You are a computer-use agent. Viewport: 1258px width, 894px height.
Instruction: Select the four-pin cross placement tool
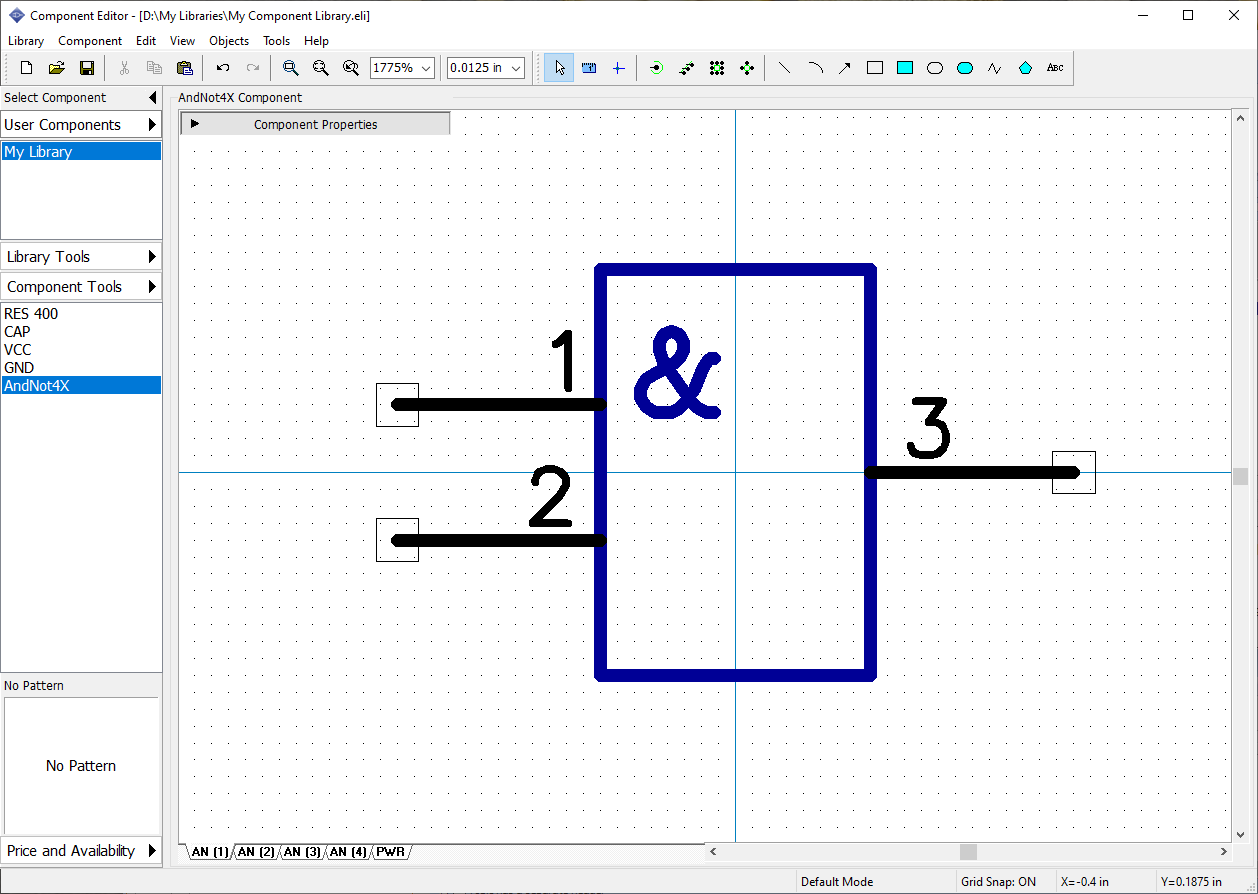coord(746,68)
